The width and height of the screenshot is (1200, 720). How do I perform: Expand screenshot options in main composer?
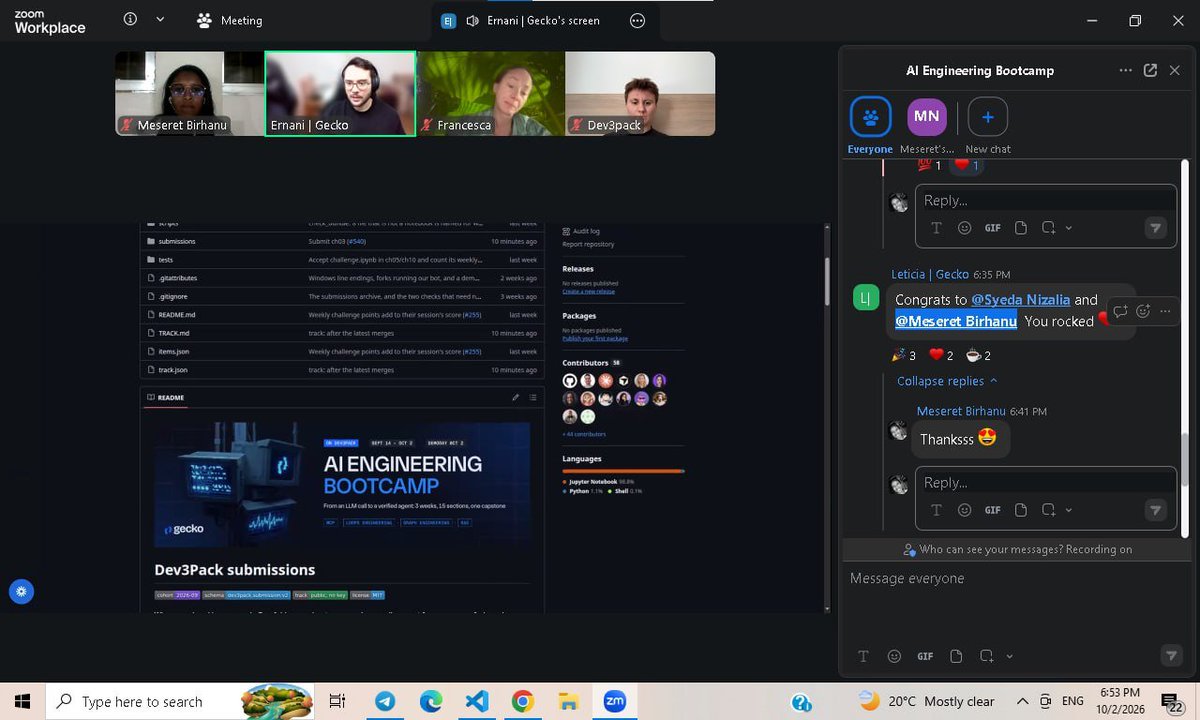[x=1009, y=657]
